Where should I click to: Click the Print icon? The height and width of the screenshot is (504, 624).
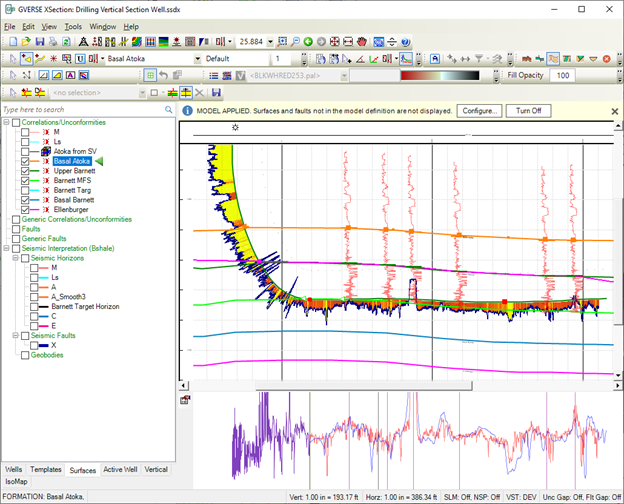click(x=53, y=41)
